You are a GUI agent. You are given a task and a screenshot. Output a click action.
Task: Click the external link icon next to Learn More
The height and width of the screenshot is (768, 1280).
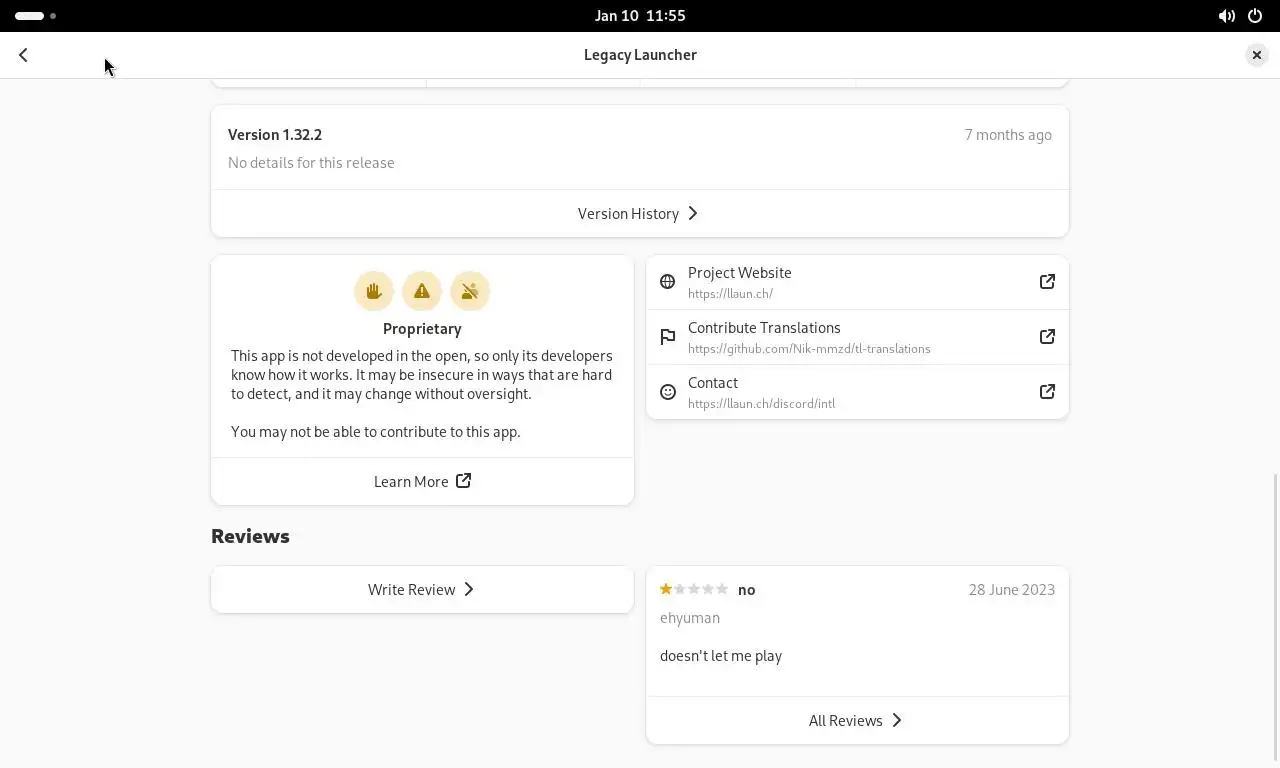click(x=464, y=481)
